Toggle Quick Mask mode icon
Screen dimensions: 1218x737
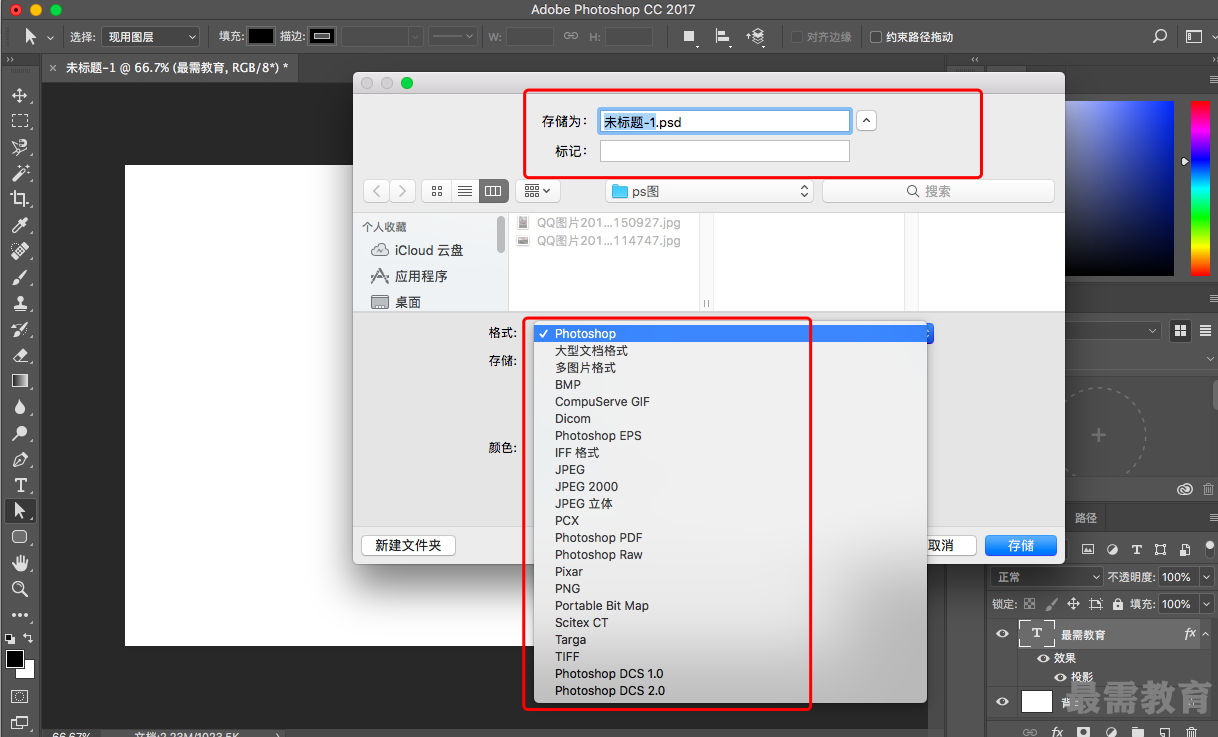click(x=19, y=697)
